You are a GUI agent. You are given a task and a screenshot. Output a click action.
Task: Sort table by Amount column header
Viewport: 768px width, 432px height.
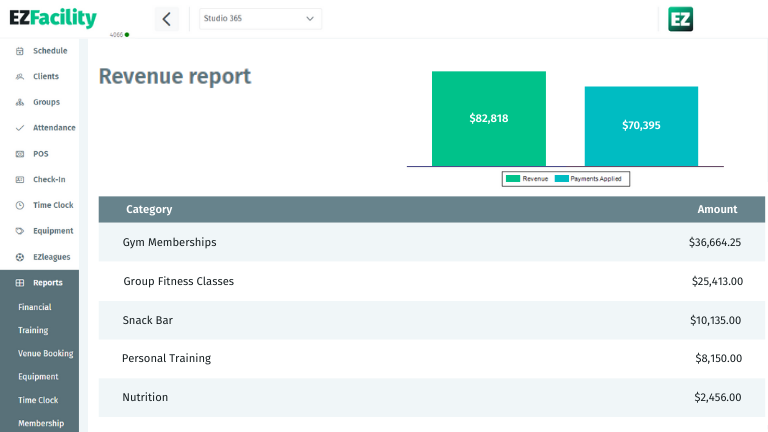(x=717, y=210)
